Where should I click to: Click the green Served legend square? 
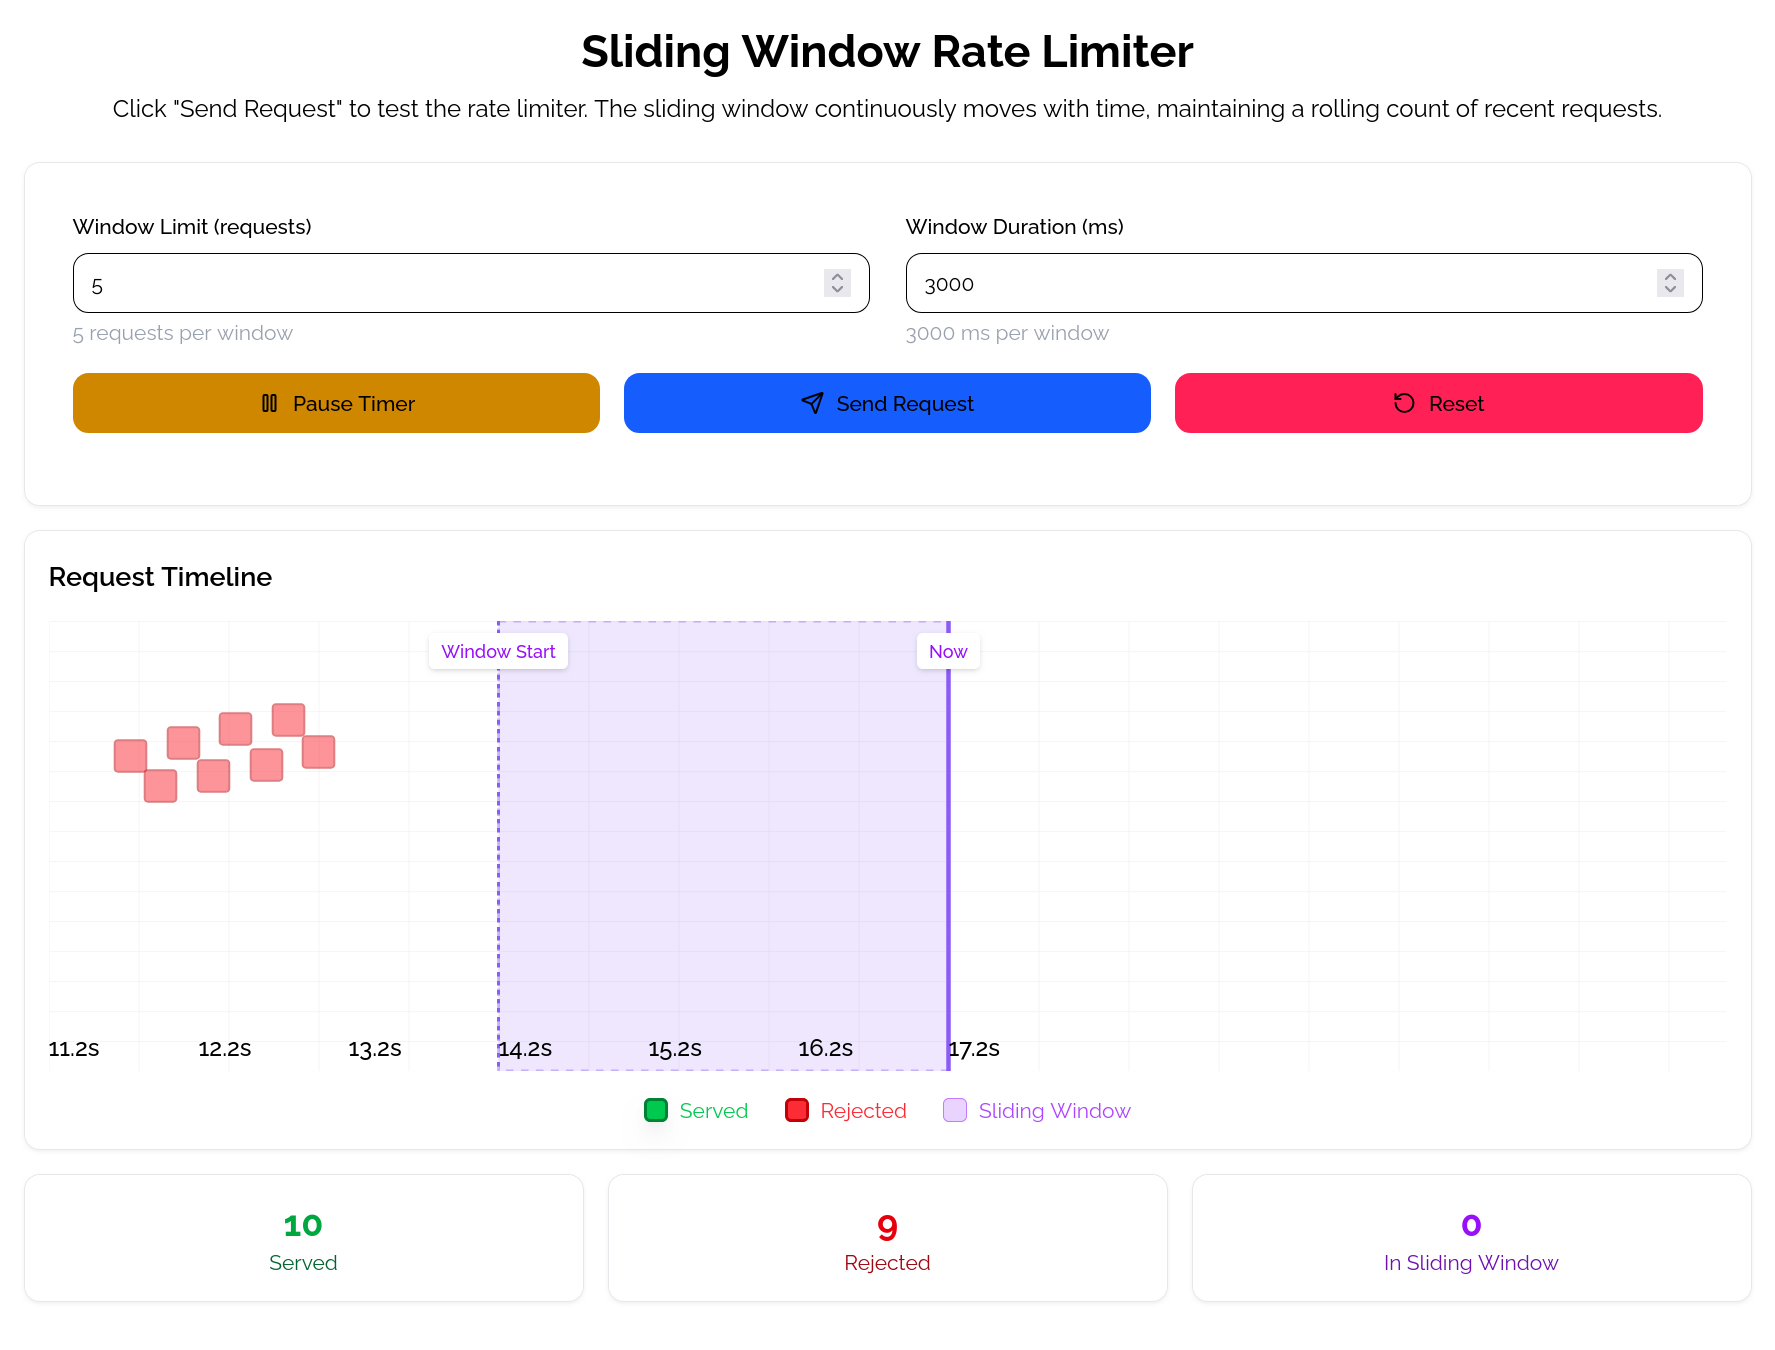click(655, 1110)
